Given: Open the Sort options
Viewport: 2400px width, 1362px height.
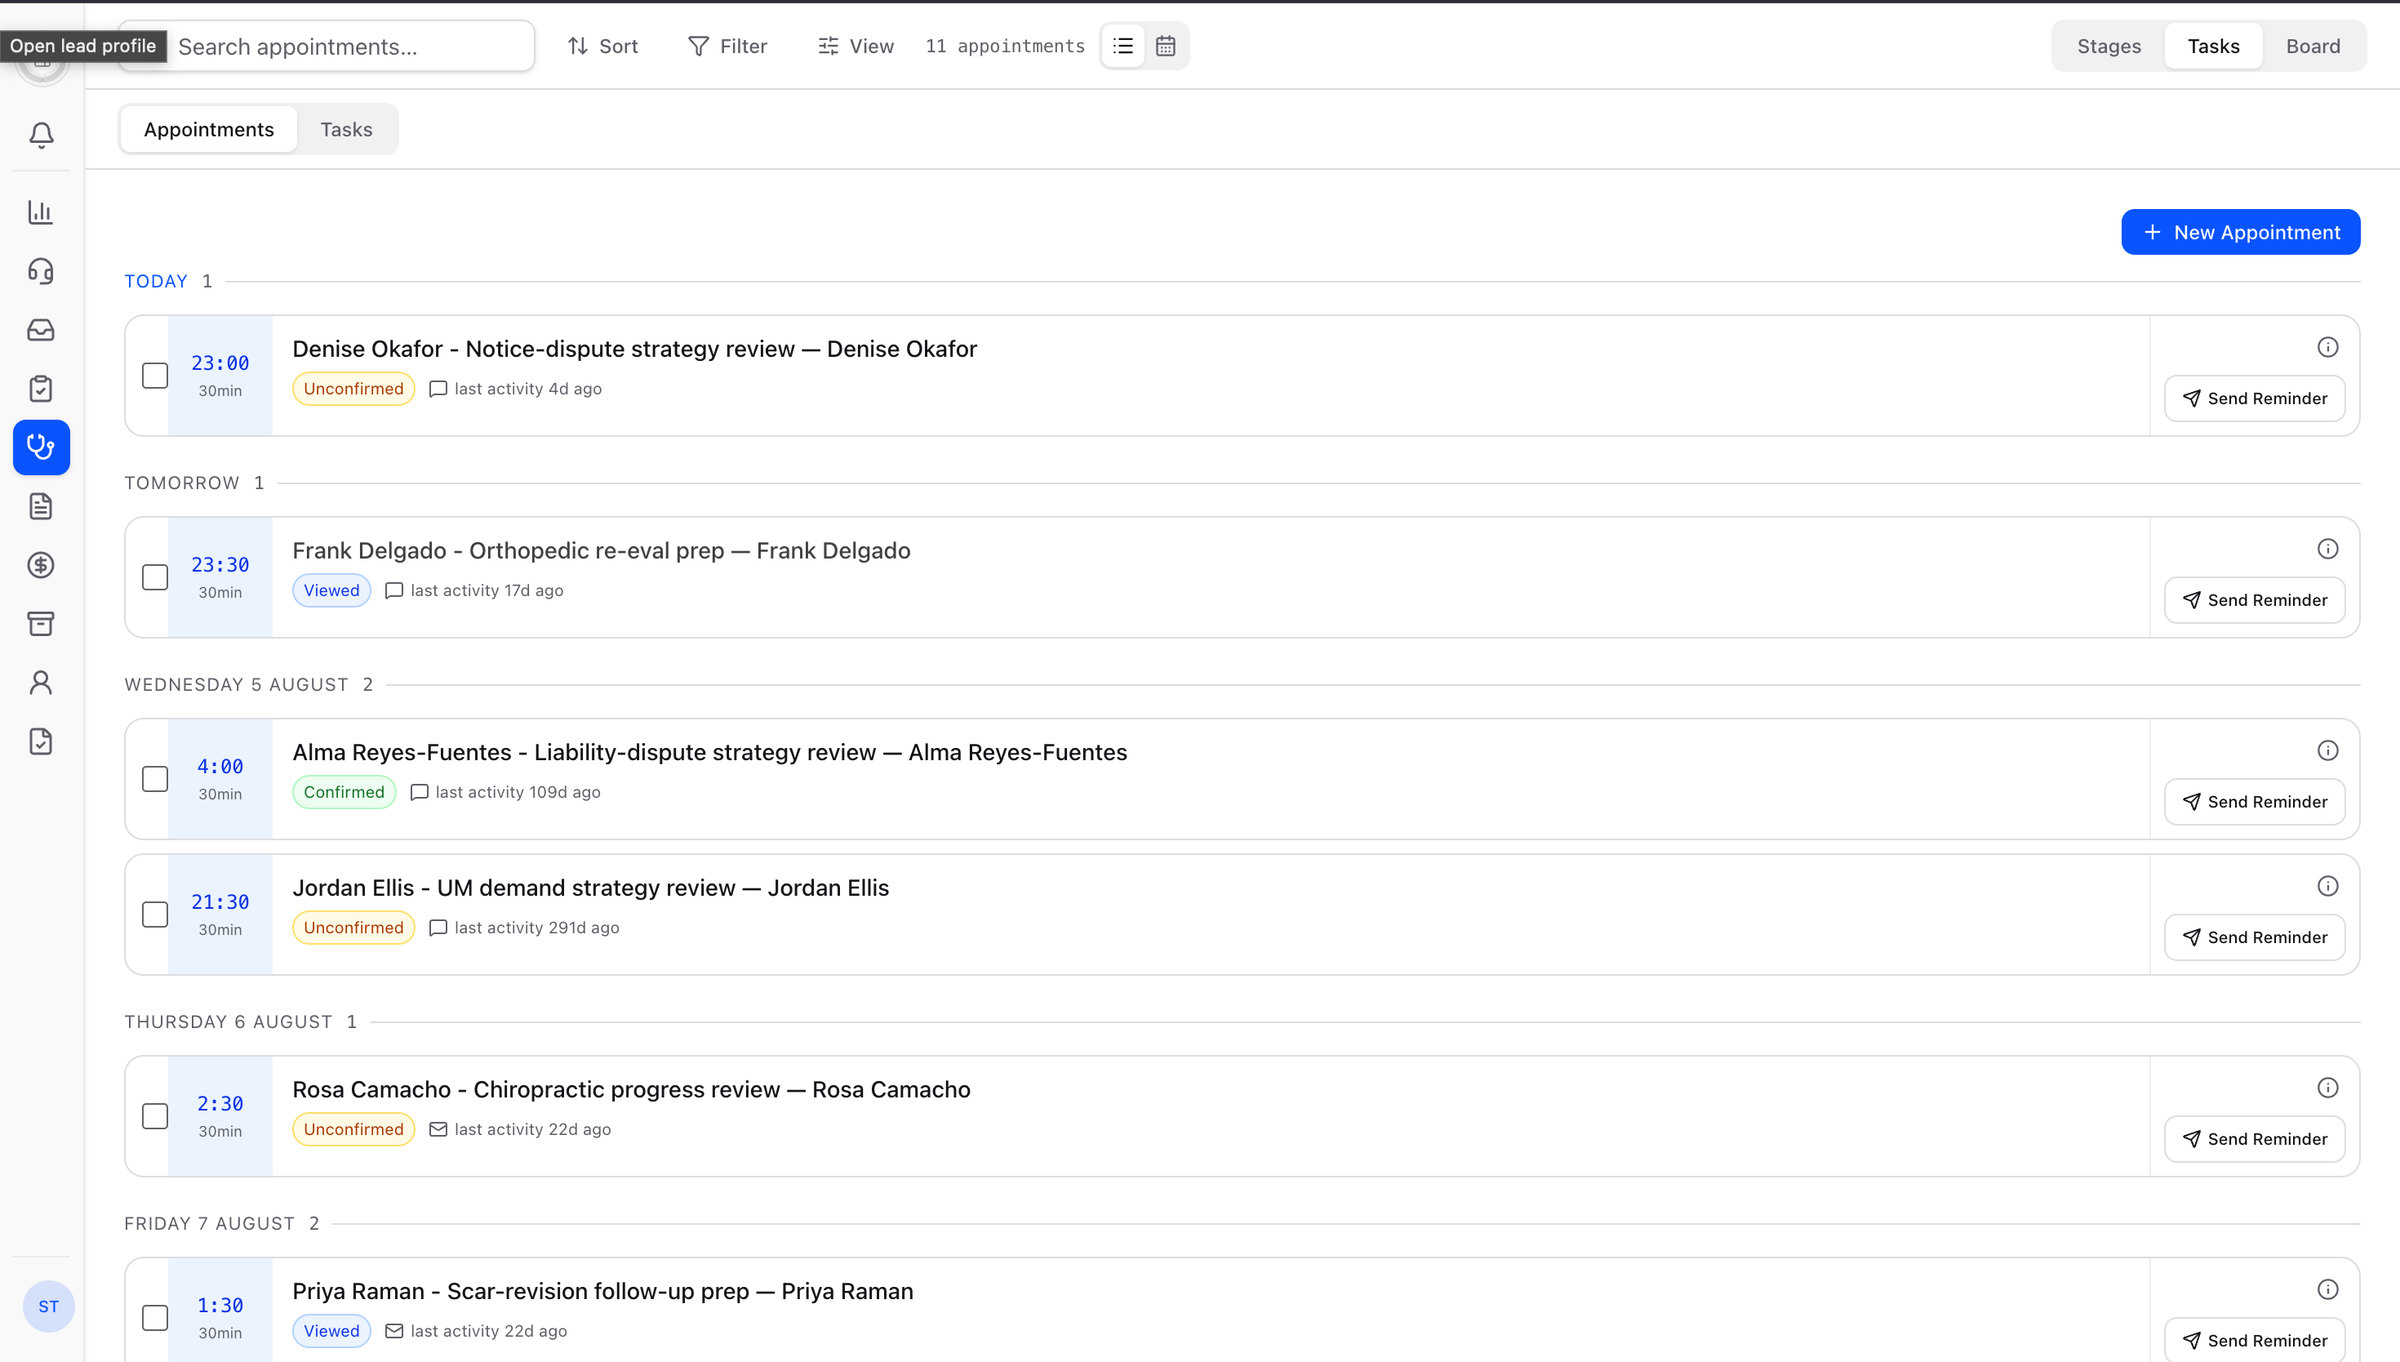Looking at the screenshot, I should click(603, 46).
